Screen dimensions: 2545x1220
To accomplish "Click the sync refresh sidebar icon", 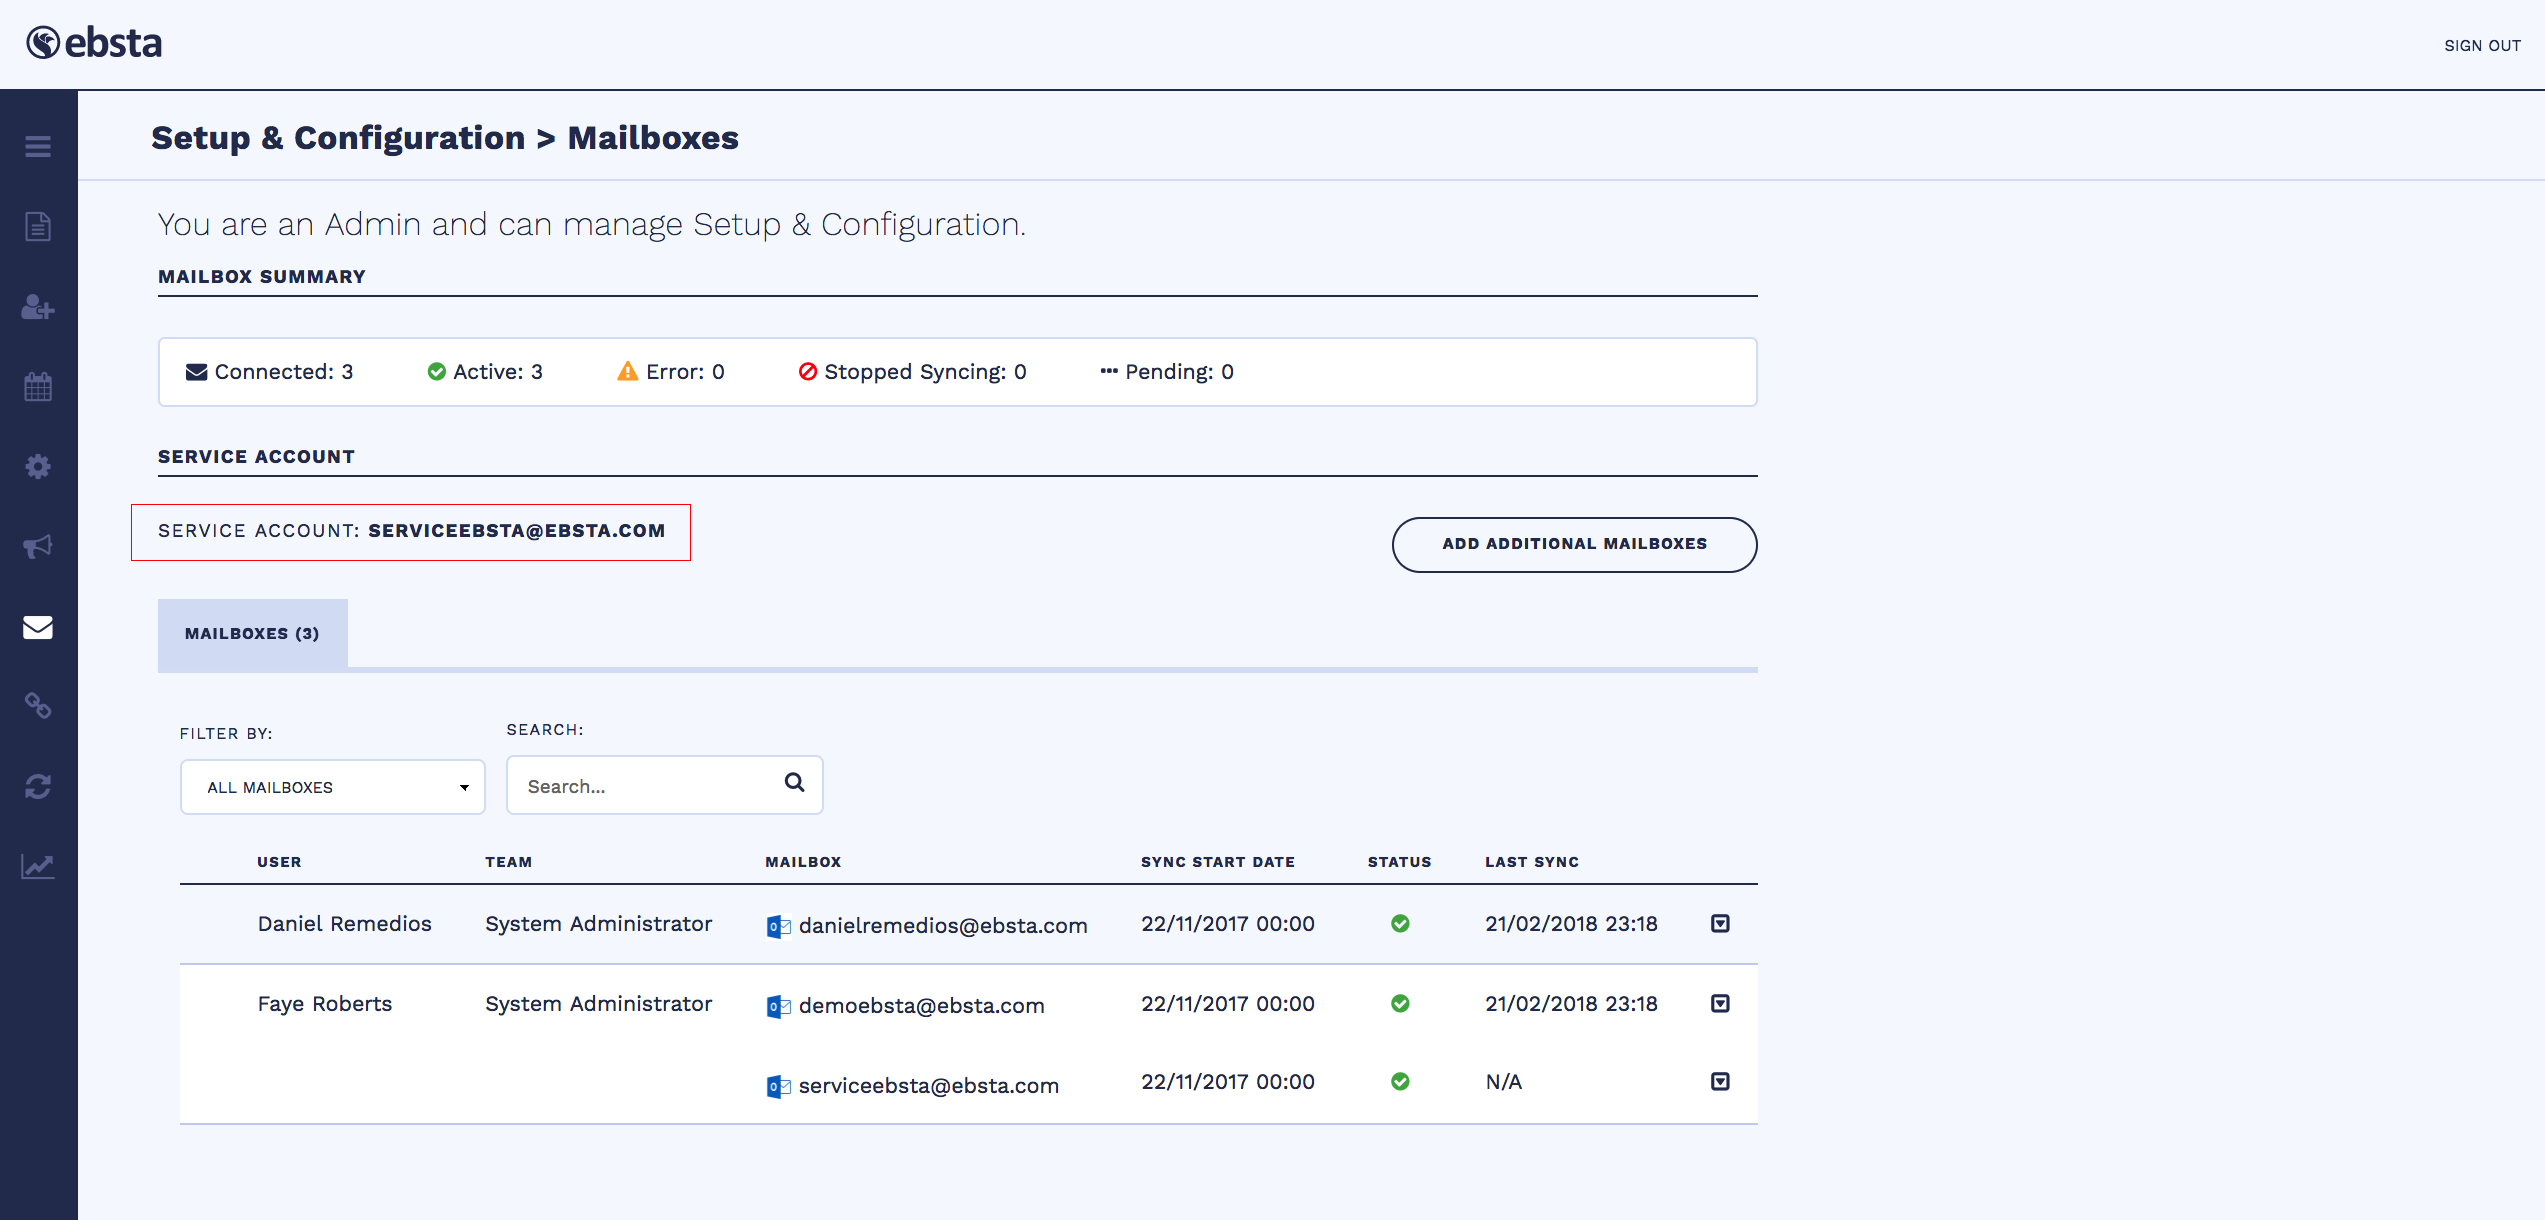I will pyautogui.click(x=38, y=787).
